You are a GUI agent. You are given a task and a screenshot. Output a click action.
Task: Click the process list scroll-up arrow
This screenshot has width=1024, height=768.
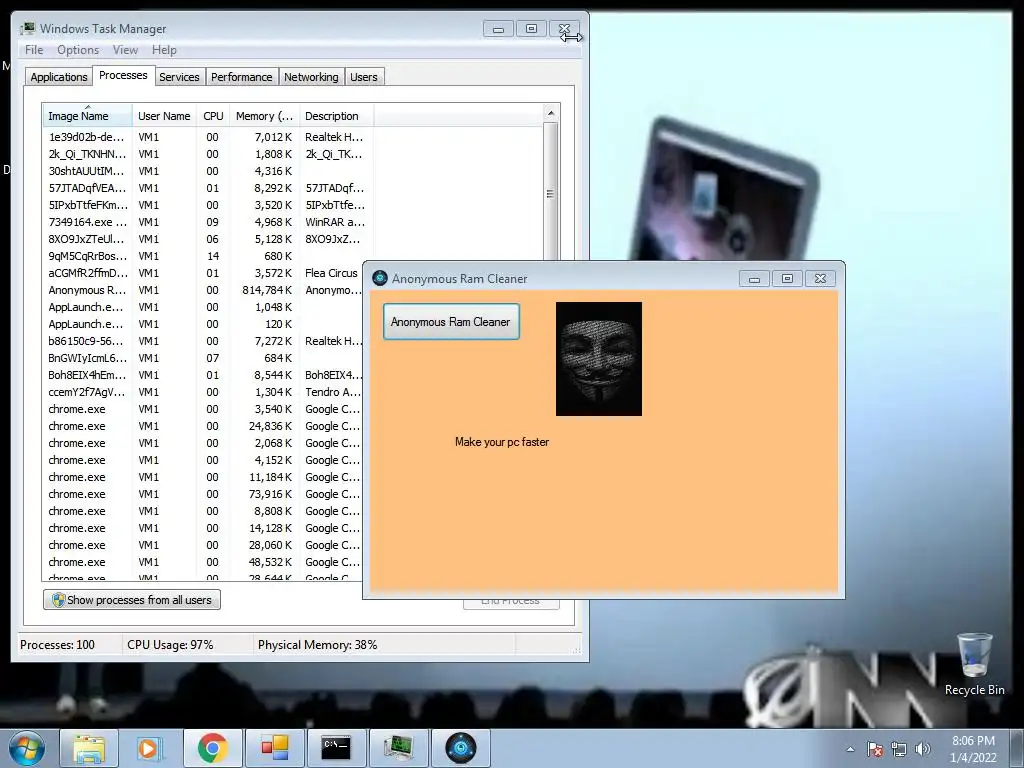[551, 113]
